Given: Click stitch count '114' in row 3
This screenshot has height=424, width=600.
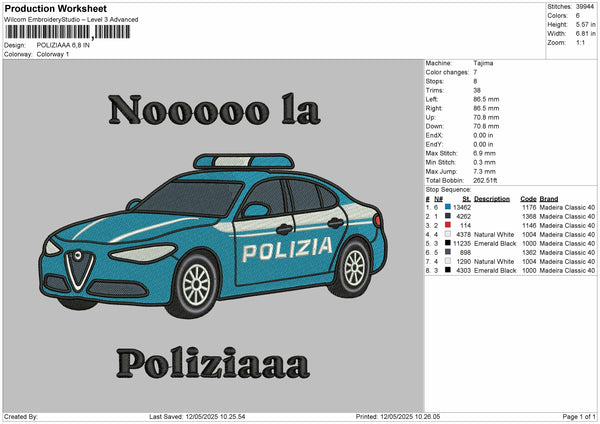Looking at the screenshot, I should (x=466, y=225).
